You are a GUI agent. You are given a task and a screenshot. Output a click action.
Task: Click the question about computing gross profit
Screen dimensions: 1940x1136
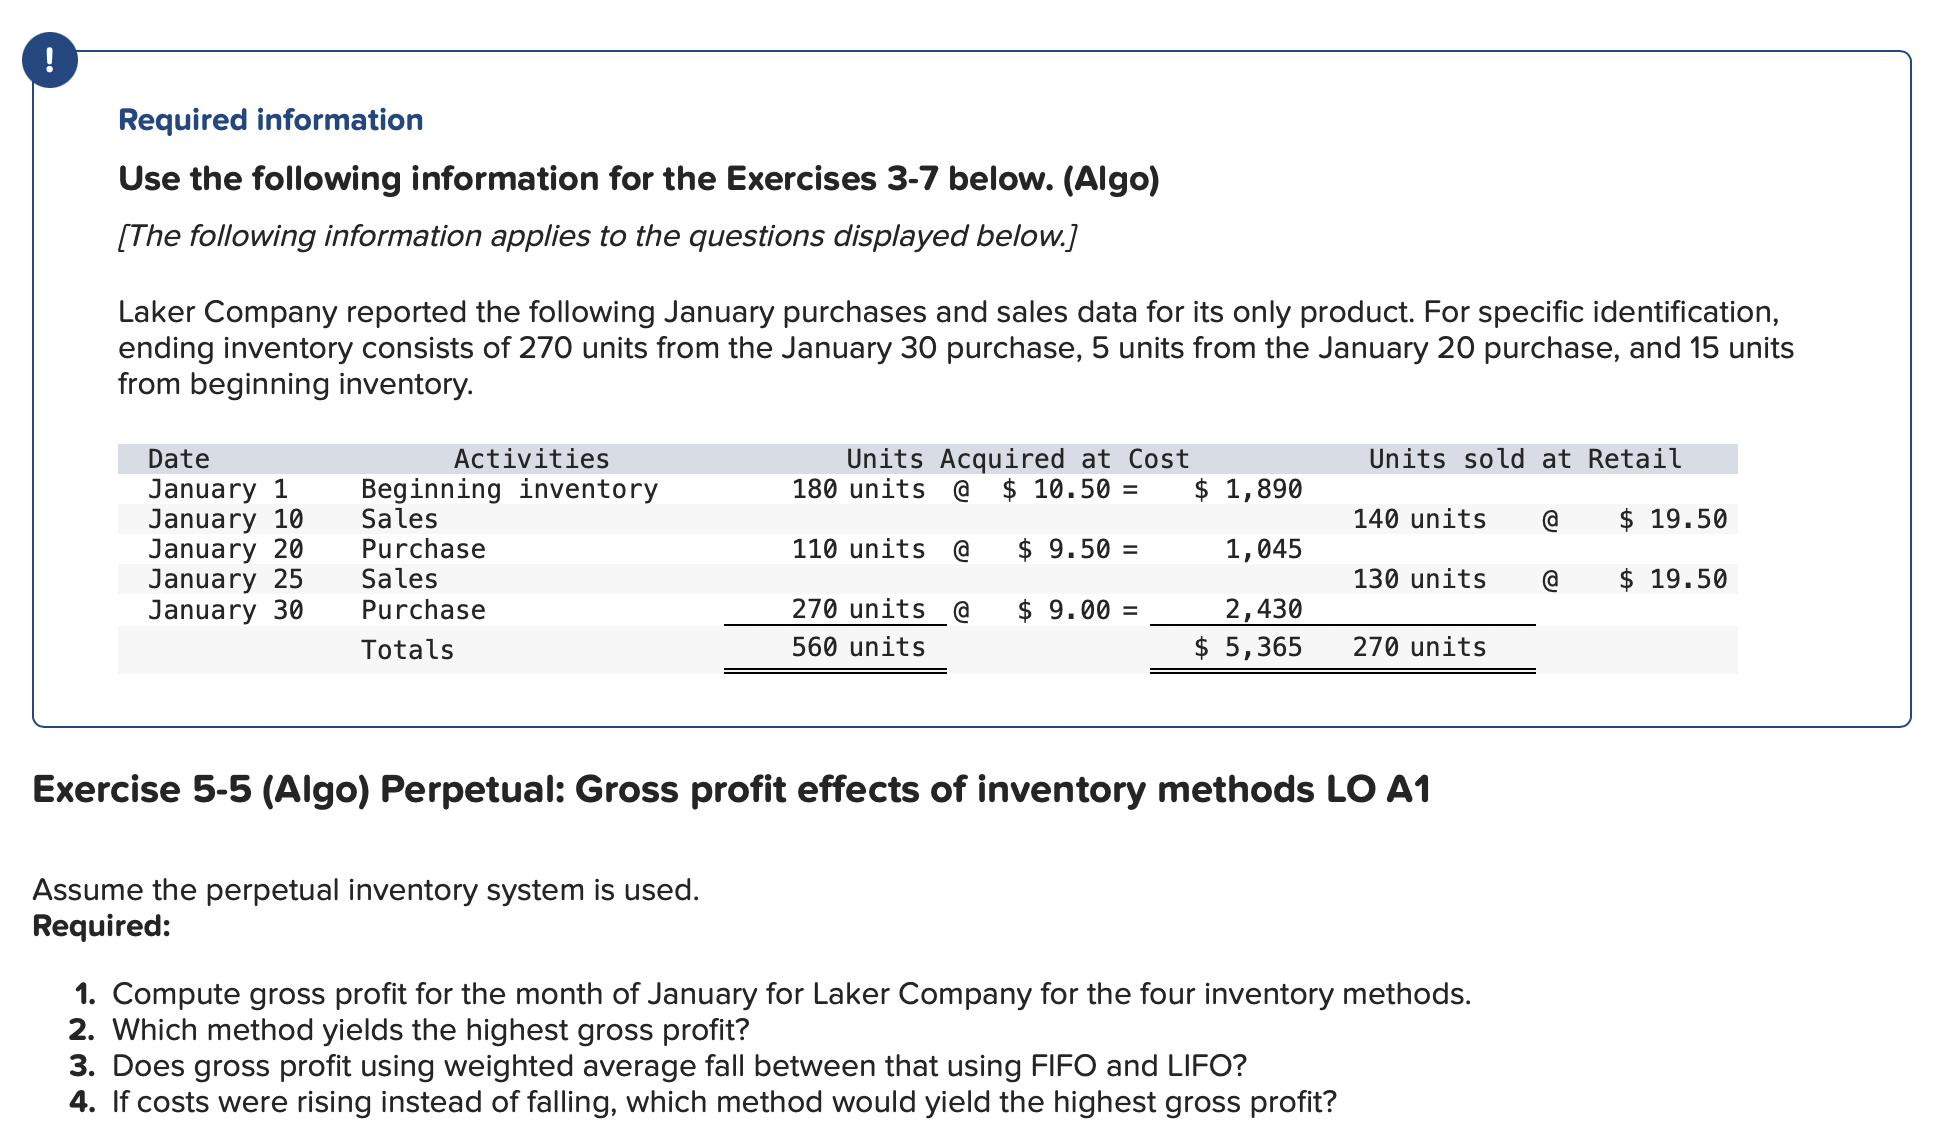pyautogui.click(x=790, y=994)
